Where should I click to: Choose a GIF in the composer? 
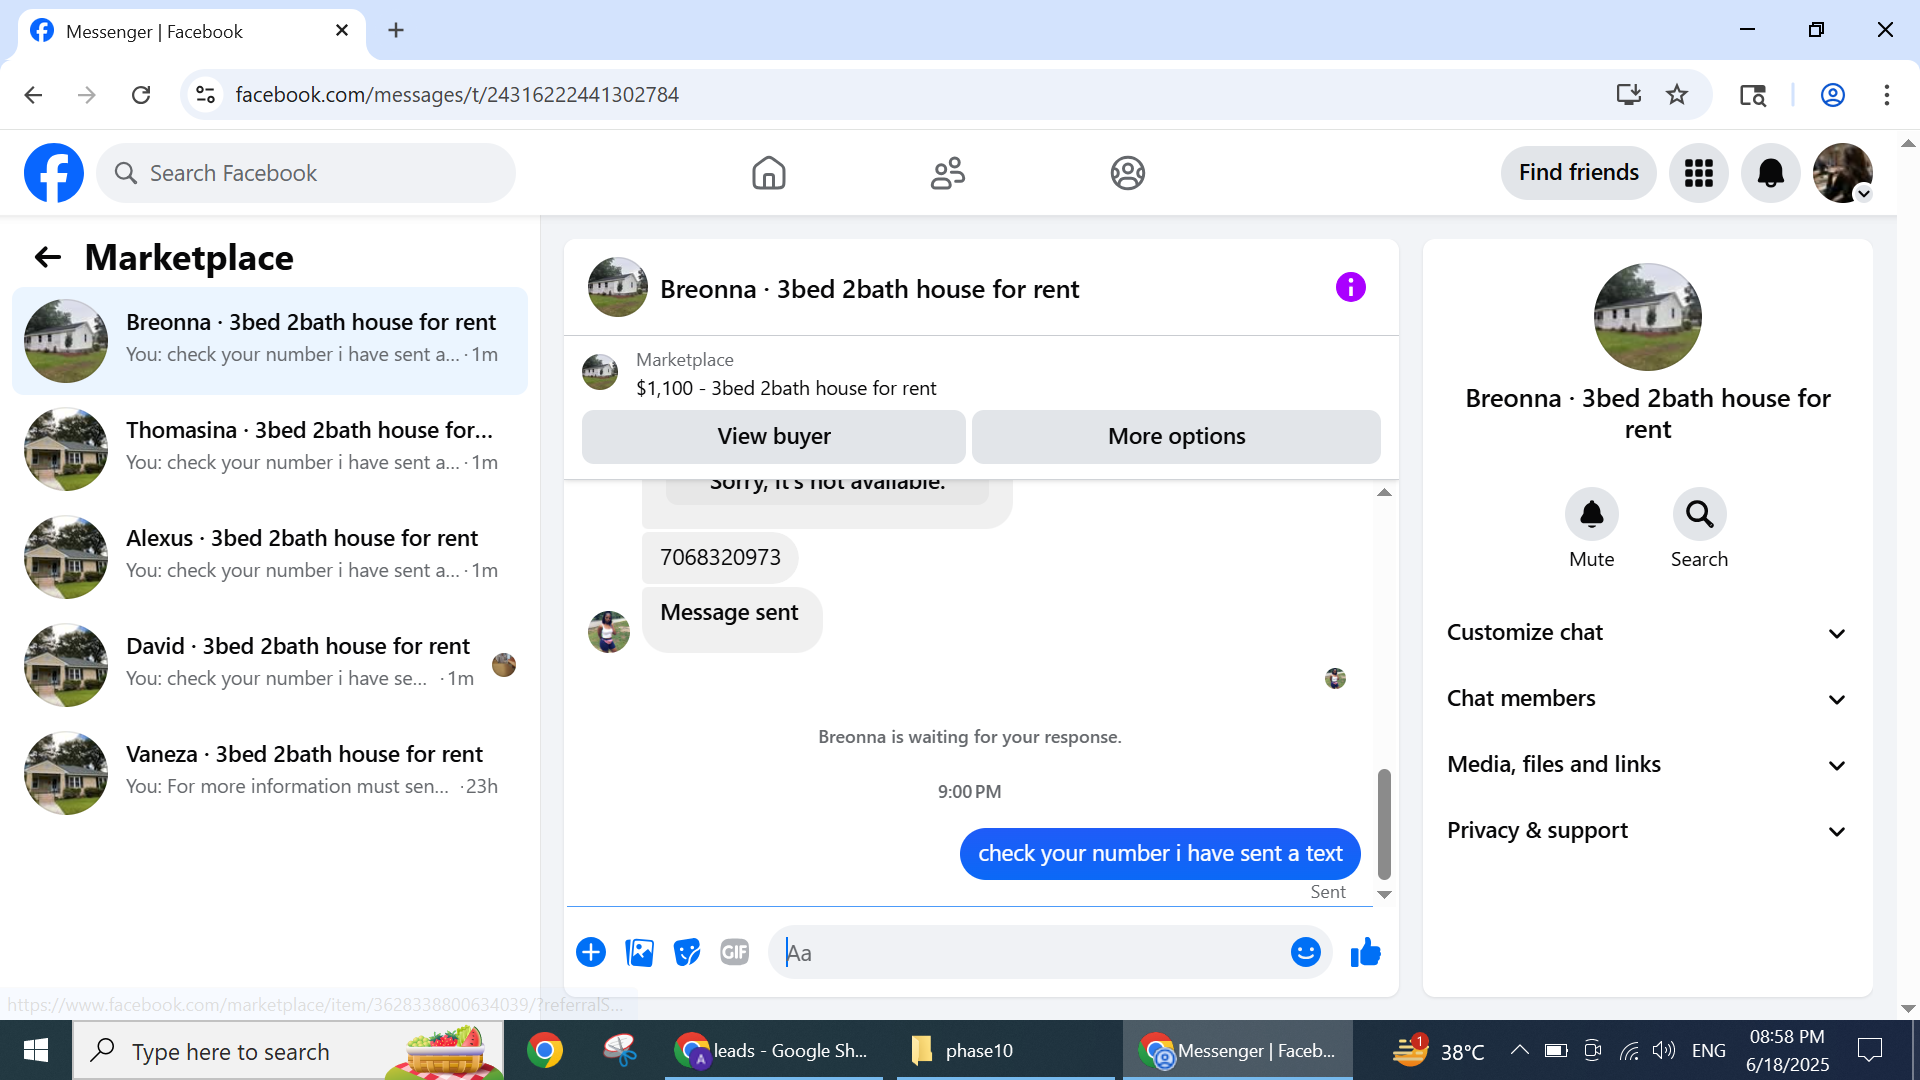(x=735, y=952)
